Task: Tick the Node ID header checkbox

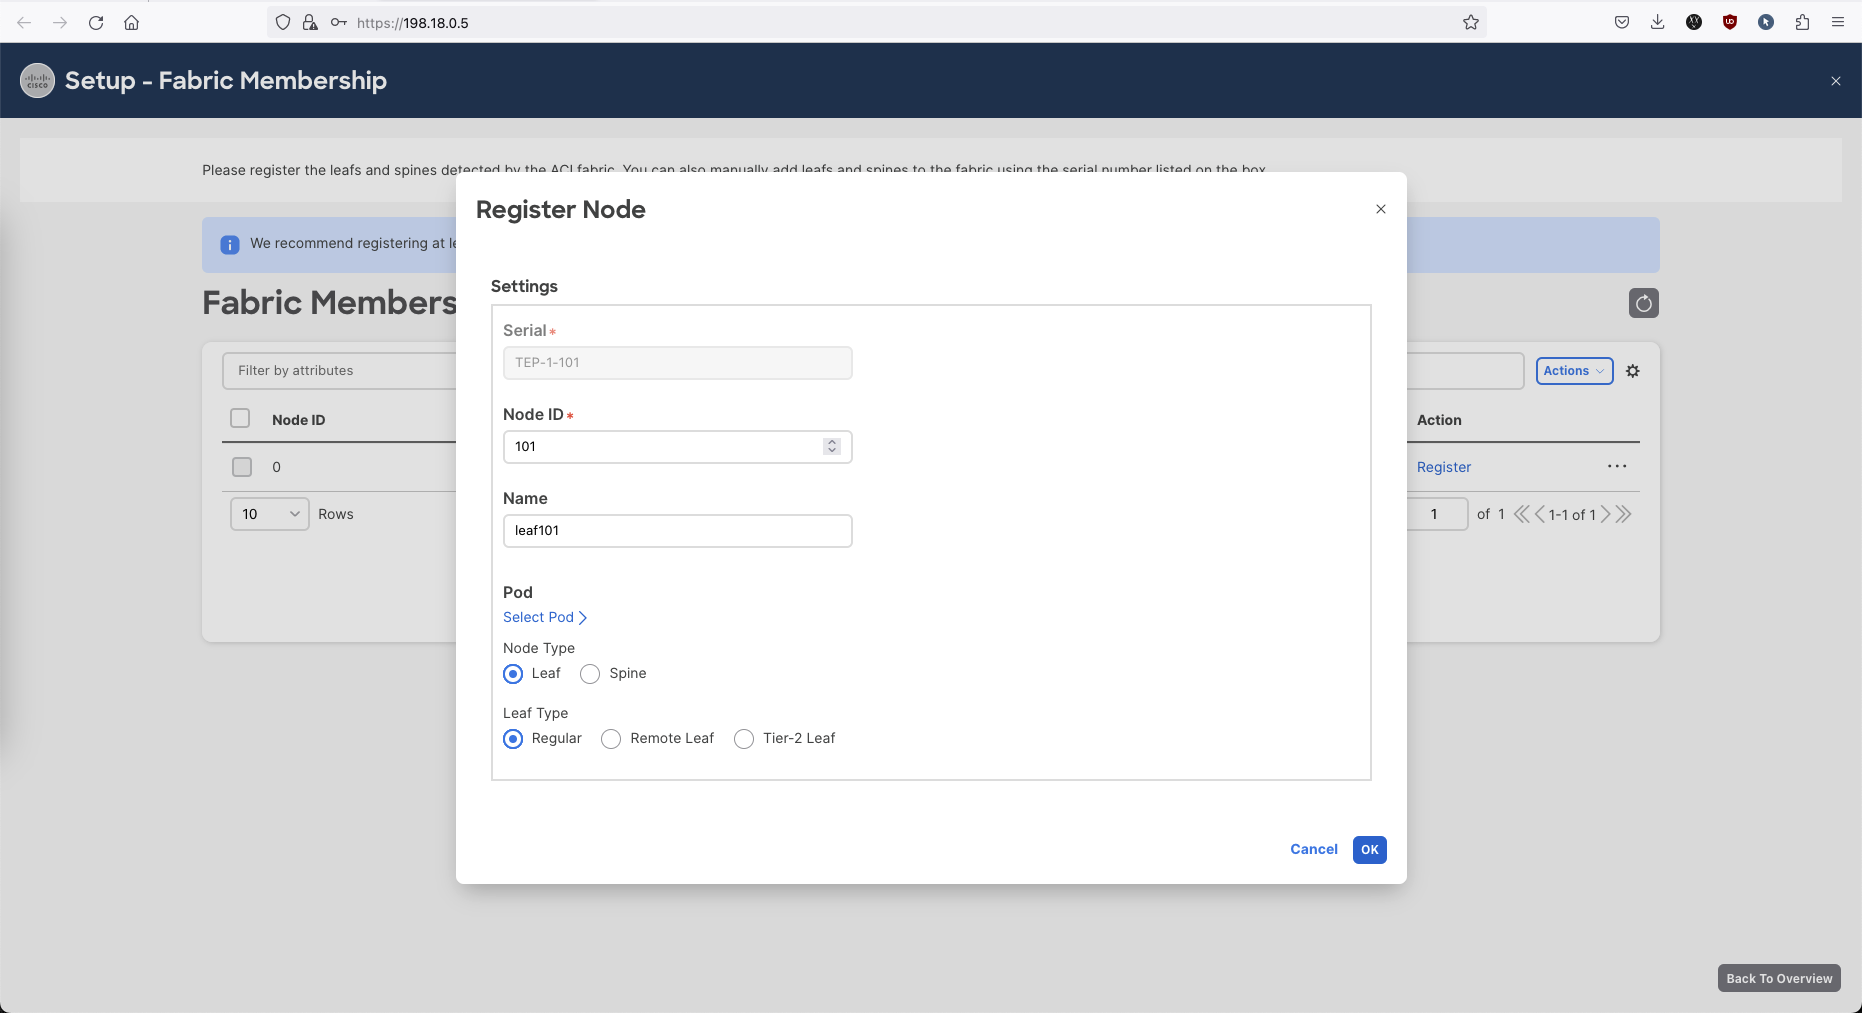Action: (240, 419)
